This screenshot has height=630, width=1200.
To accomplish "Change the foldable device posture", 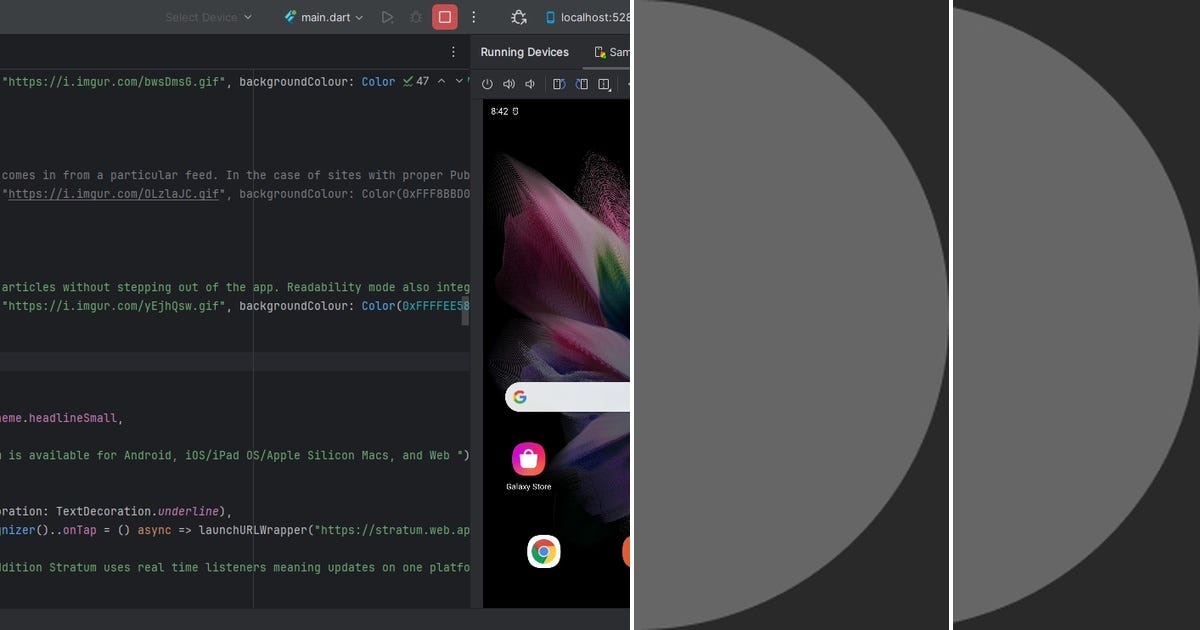I will (x=603, y=84).
